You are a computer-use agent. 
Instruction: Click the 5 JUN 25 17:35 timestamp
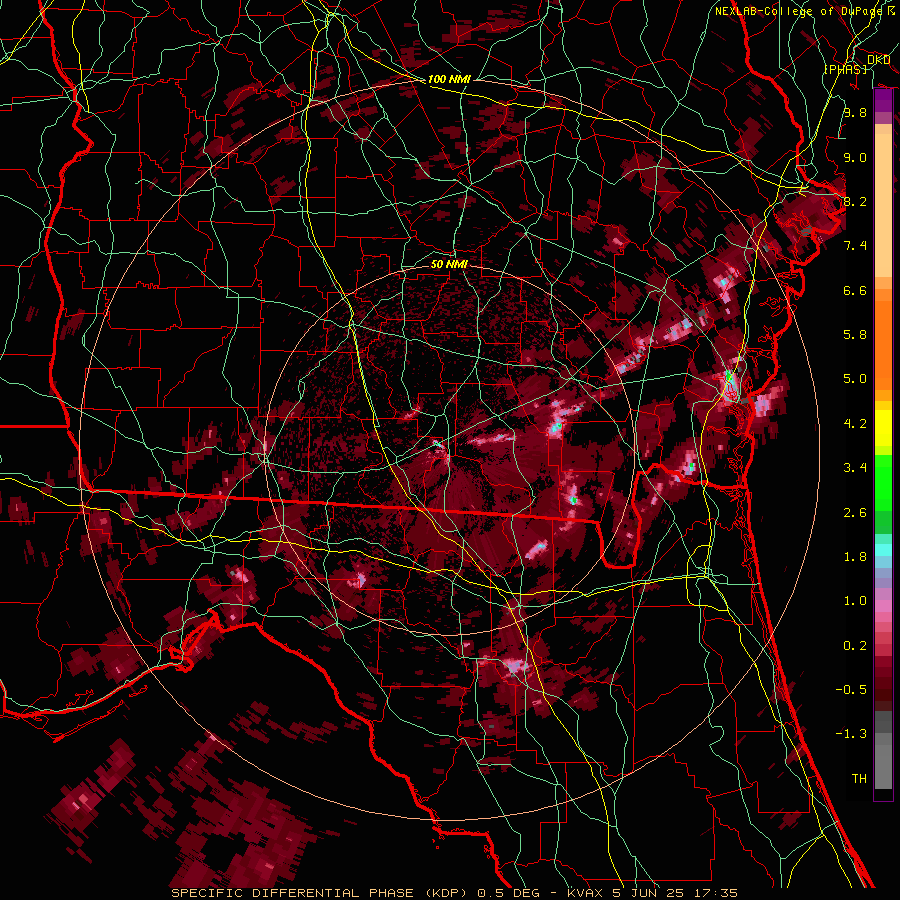point(676,893)
